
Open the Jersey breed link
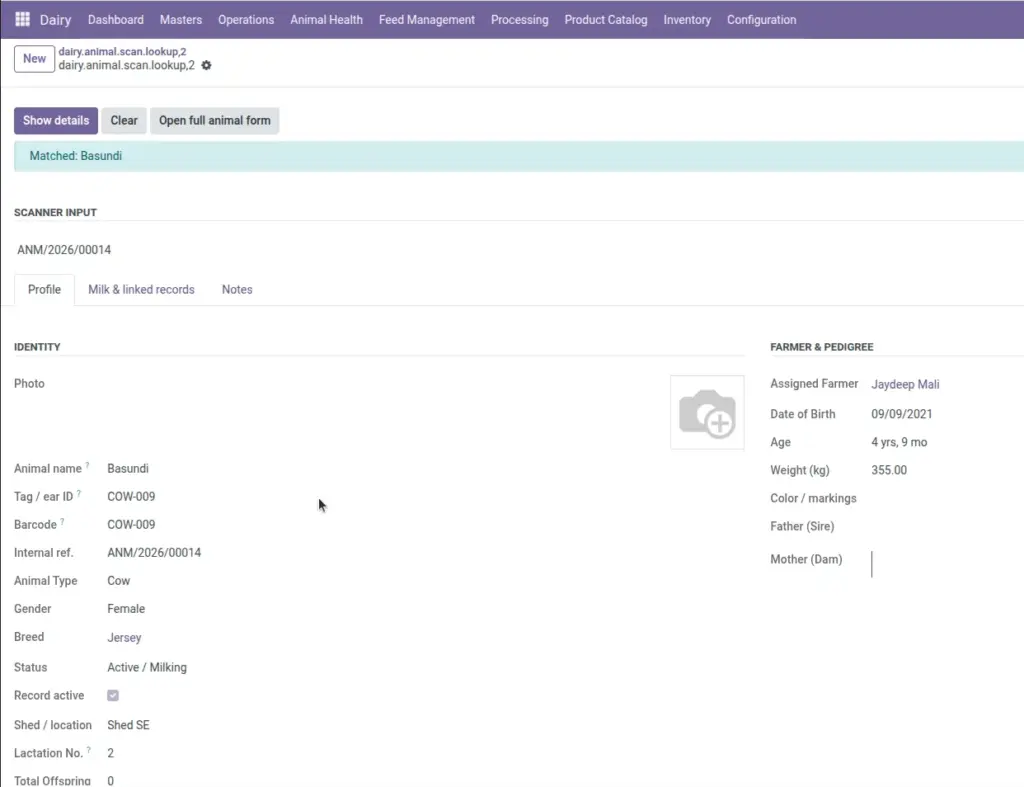[124, 637]
